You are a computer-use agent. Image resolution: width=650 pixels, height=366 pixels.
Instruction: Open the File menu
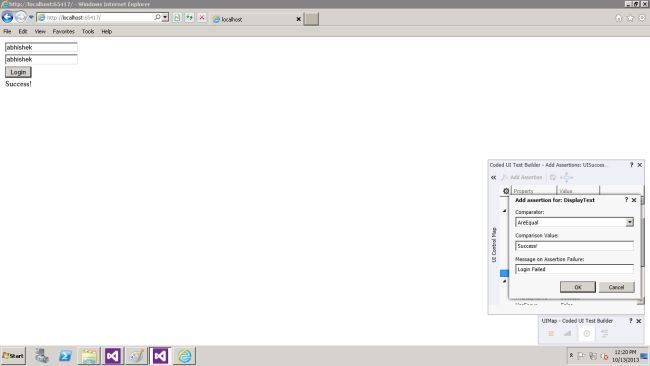click(7, 32)
